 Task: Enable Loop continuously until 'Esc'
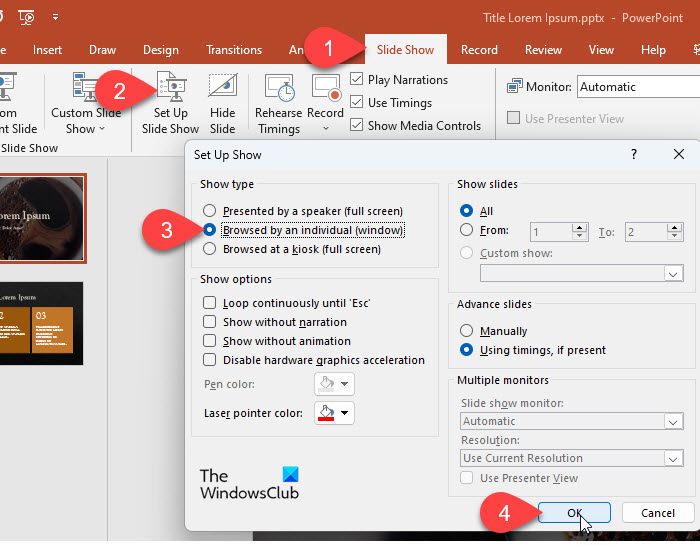click(209, 303)
